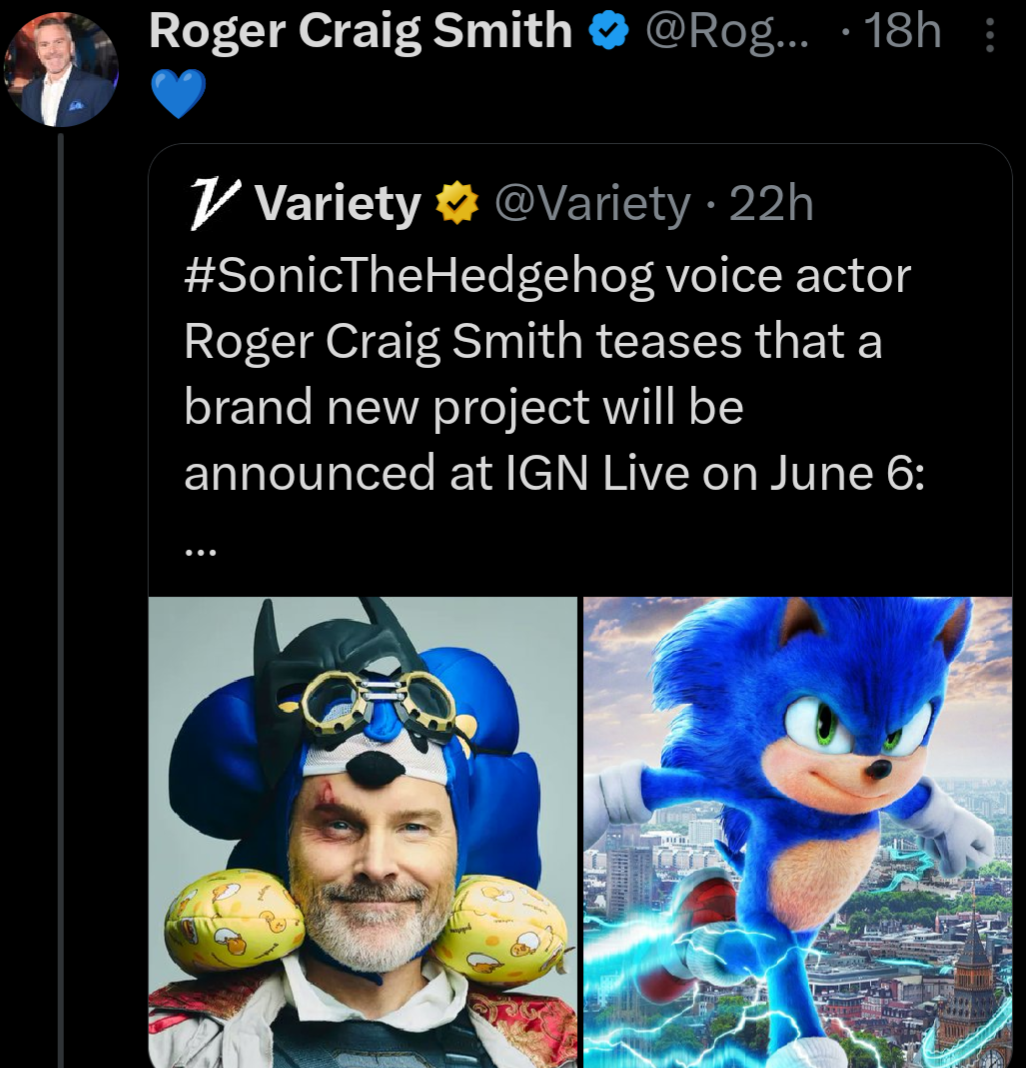Image resolution: width=1026 pixels, height=1068 pixels.
Task: Click blue verified badge beside Roger Craig Smith
Action: pyautogui.click(x=607, y=33)
